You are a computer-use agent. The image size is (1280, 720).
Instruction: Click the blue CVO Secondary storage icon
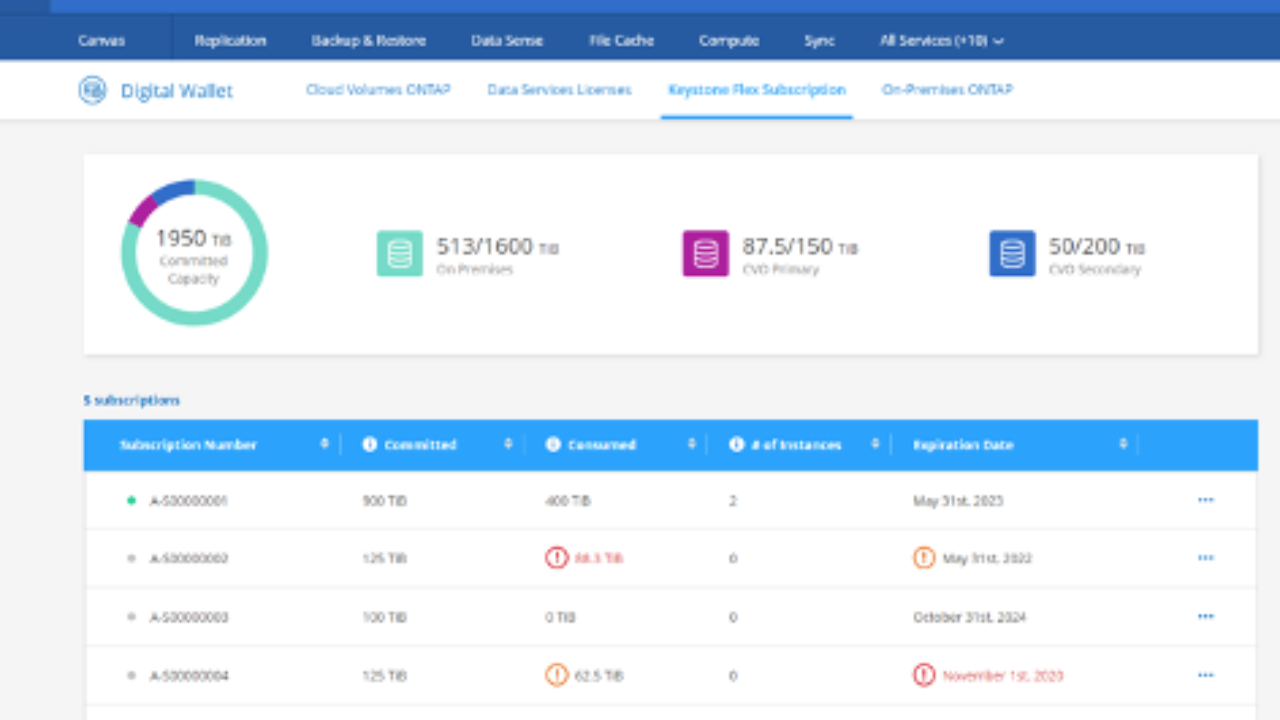coord(1012,253)
